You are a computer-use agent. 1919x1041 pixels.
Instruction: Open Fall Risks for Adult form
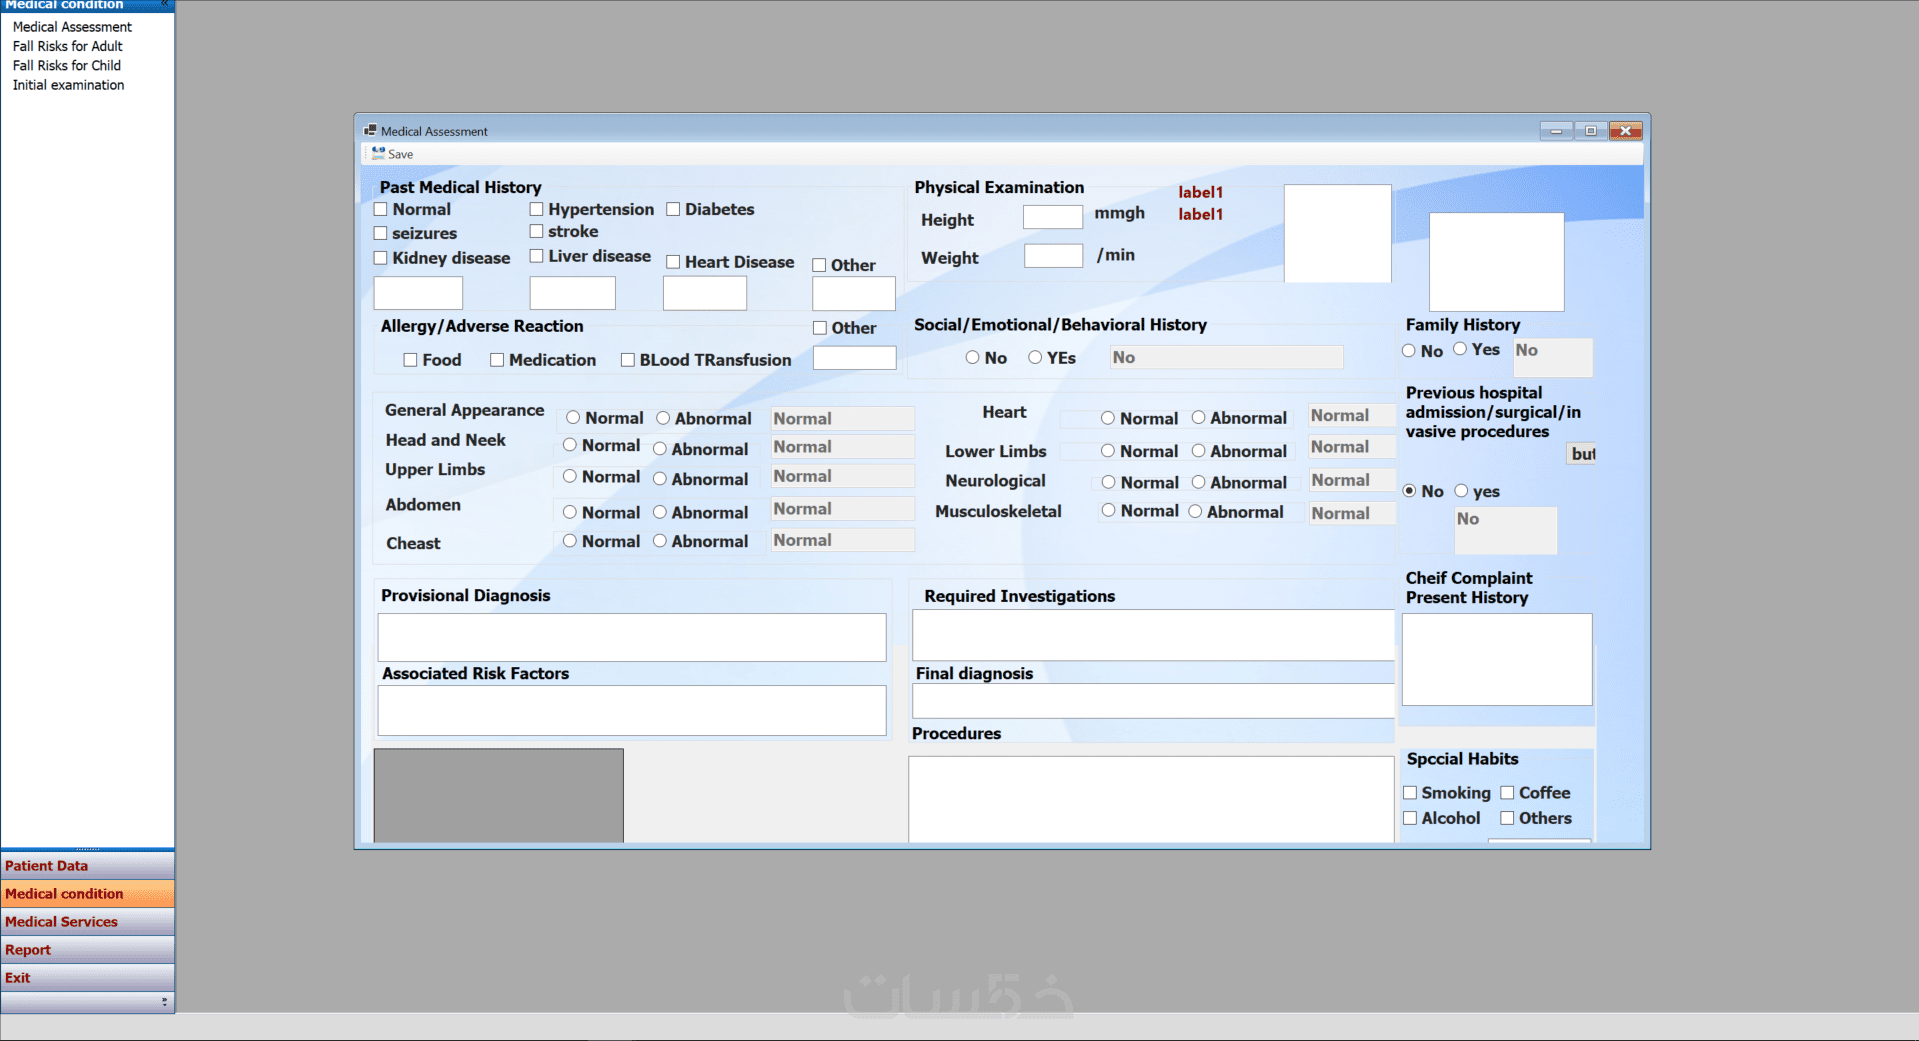coord(67,46)
